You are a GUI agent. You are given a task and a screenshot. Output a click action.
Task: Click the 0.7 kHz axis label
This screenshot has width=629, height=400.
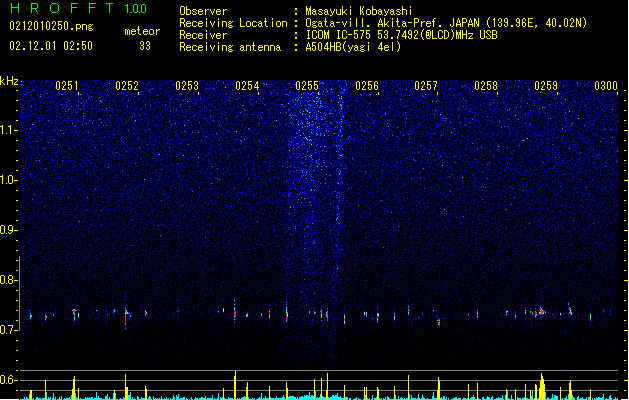tap(9, 330)
